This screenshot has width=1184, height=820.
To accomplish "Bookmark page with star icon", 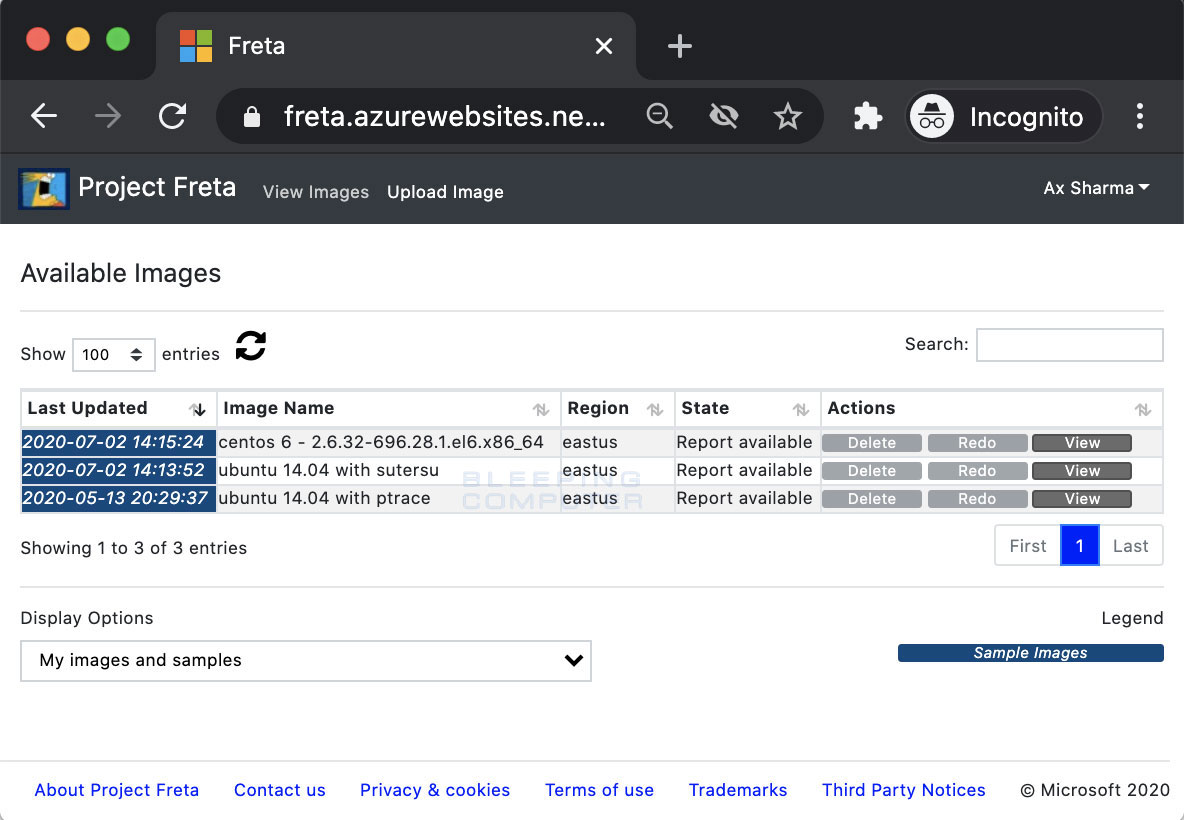I will 788,116.
